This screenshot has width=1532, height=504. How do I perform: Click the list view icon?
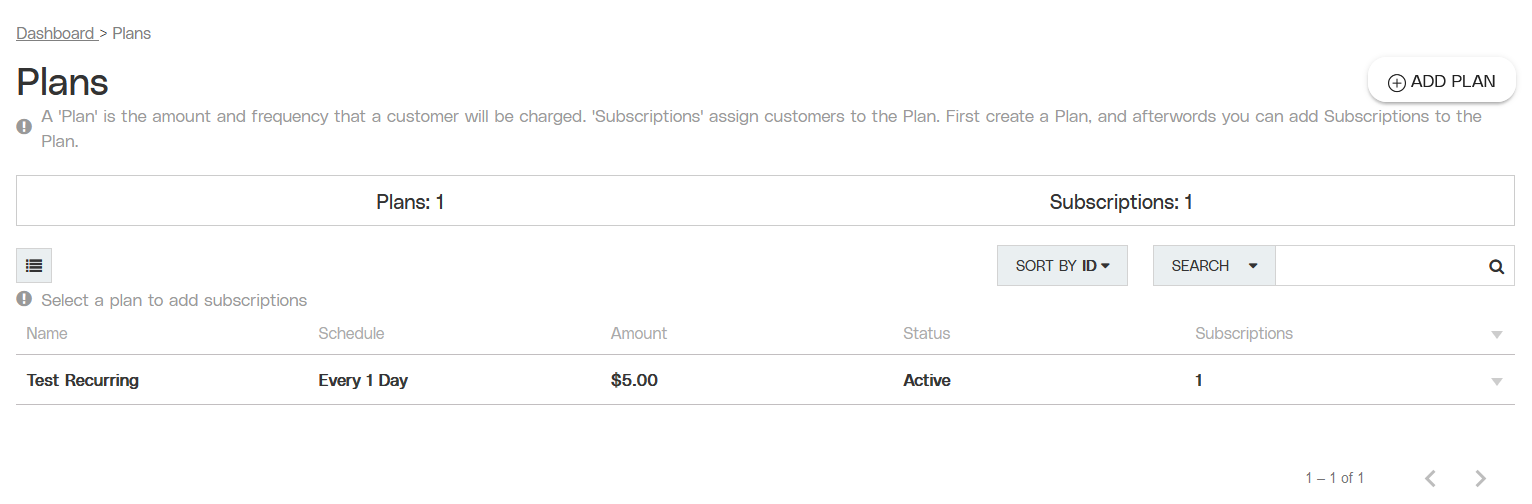coord(34,265)
